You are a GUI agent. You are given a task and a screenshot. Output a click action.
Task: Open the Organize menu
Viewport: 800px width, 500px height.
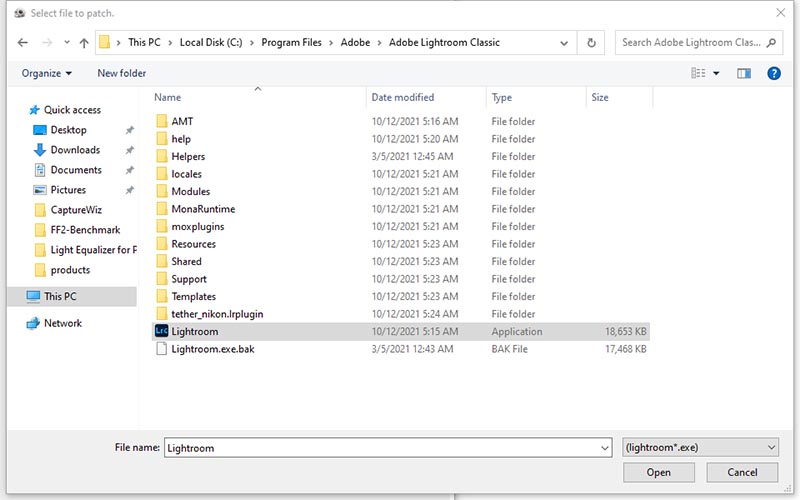(x=46, y=73)
